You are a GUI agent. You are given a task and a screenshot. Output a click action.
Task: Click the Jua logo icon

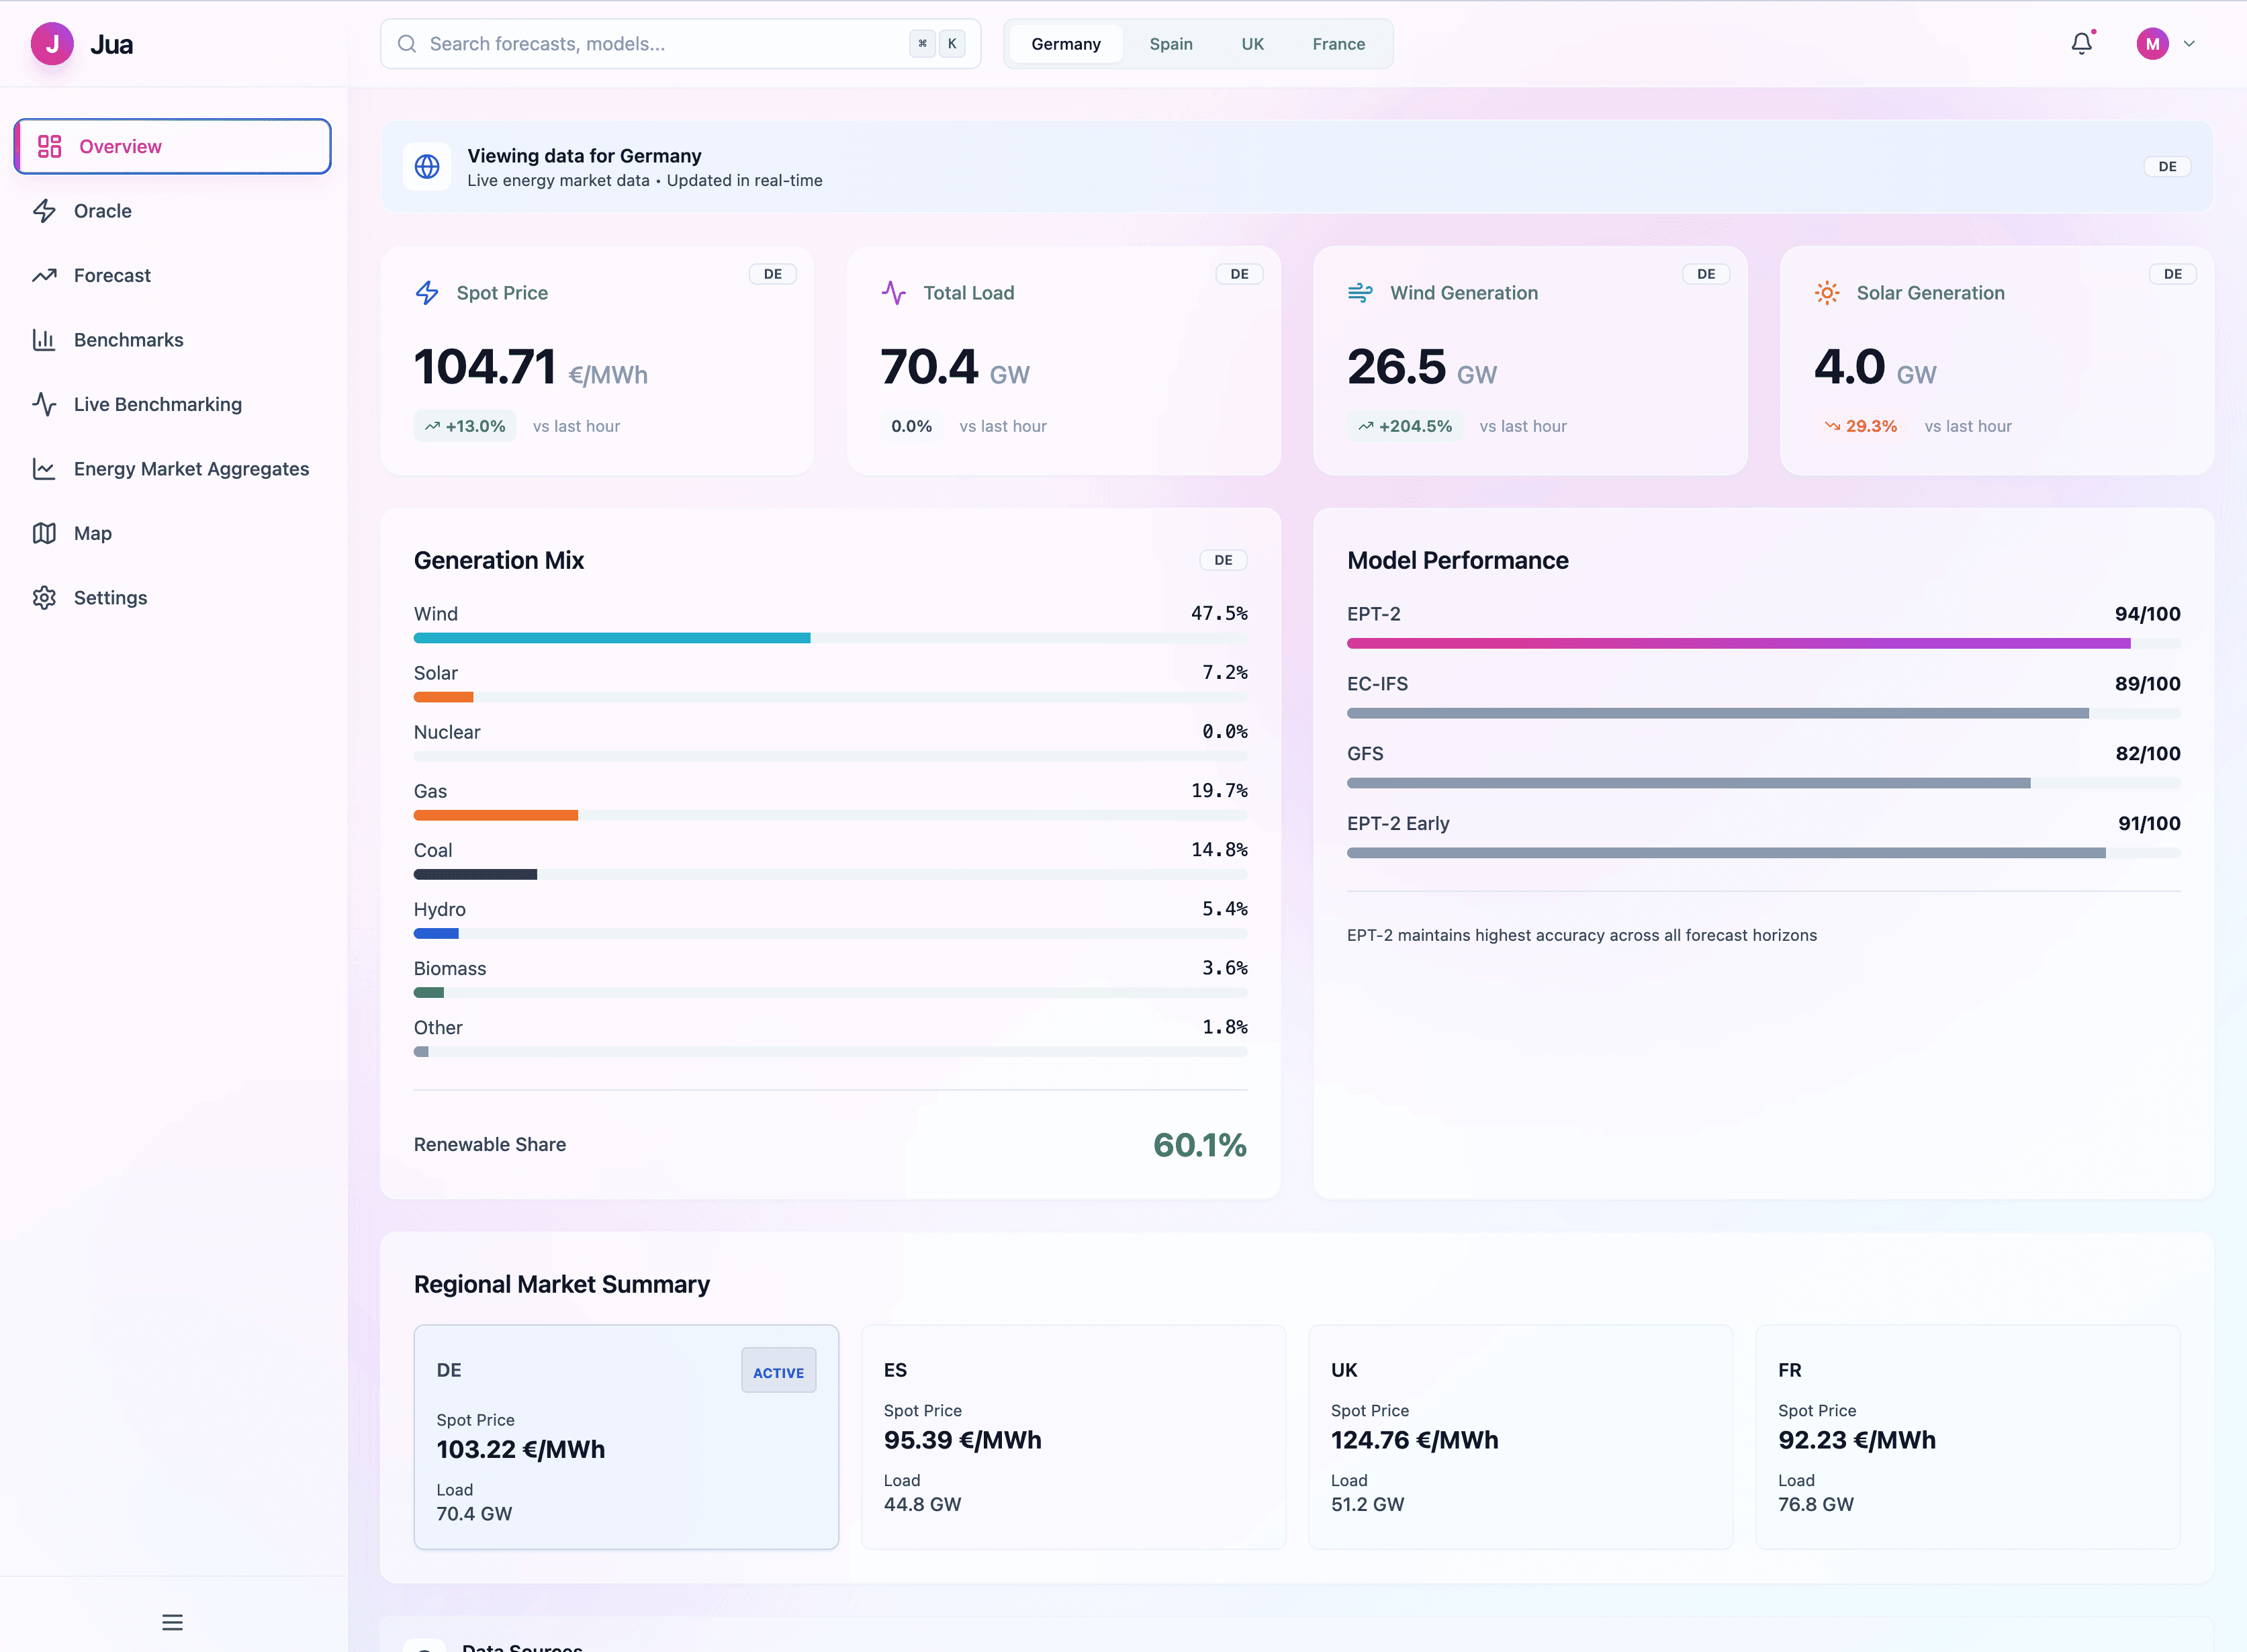click(x=52, y=44)
